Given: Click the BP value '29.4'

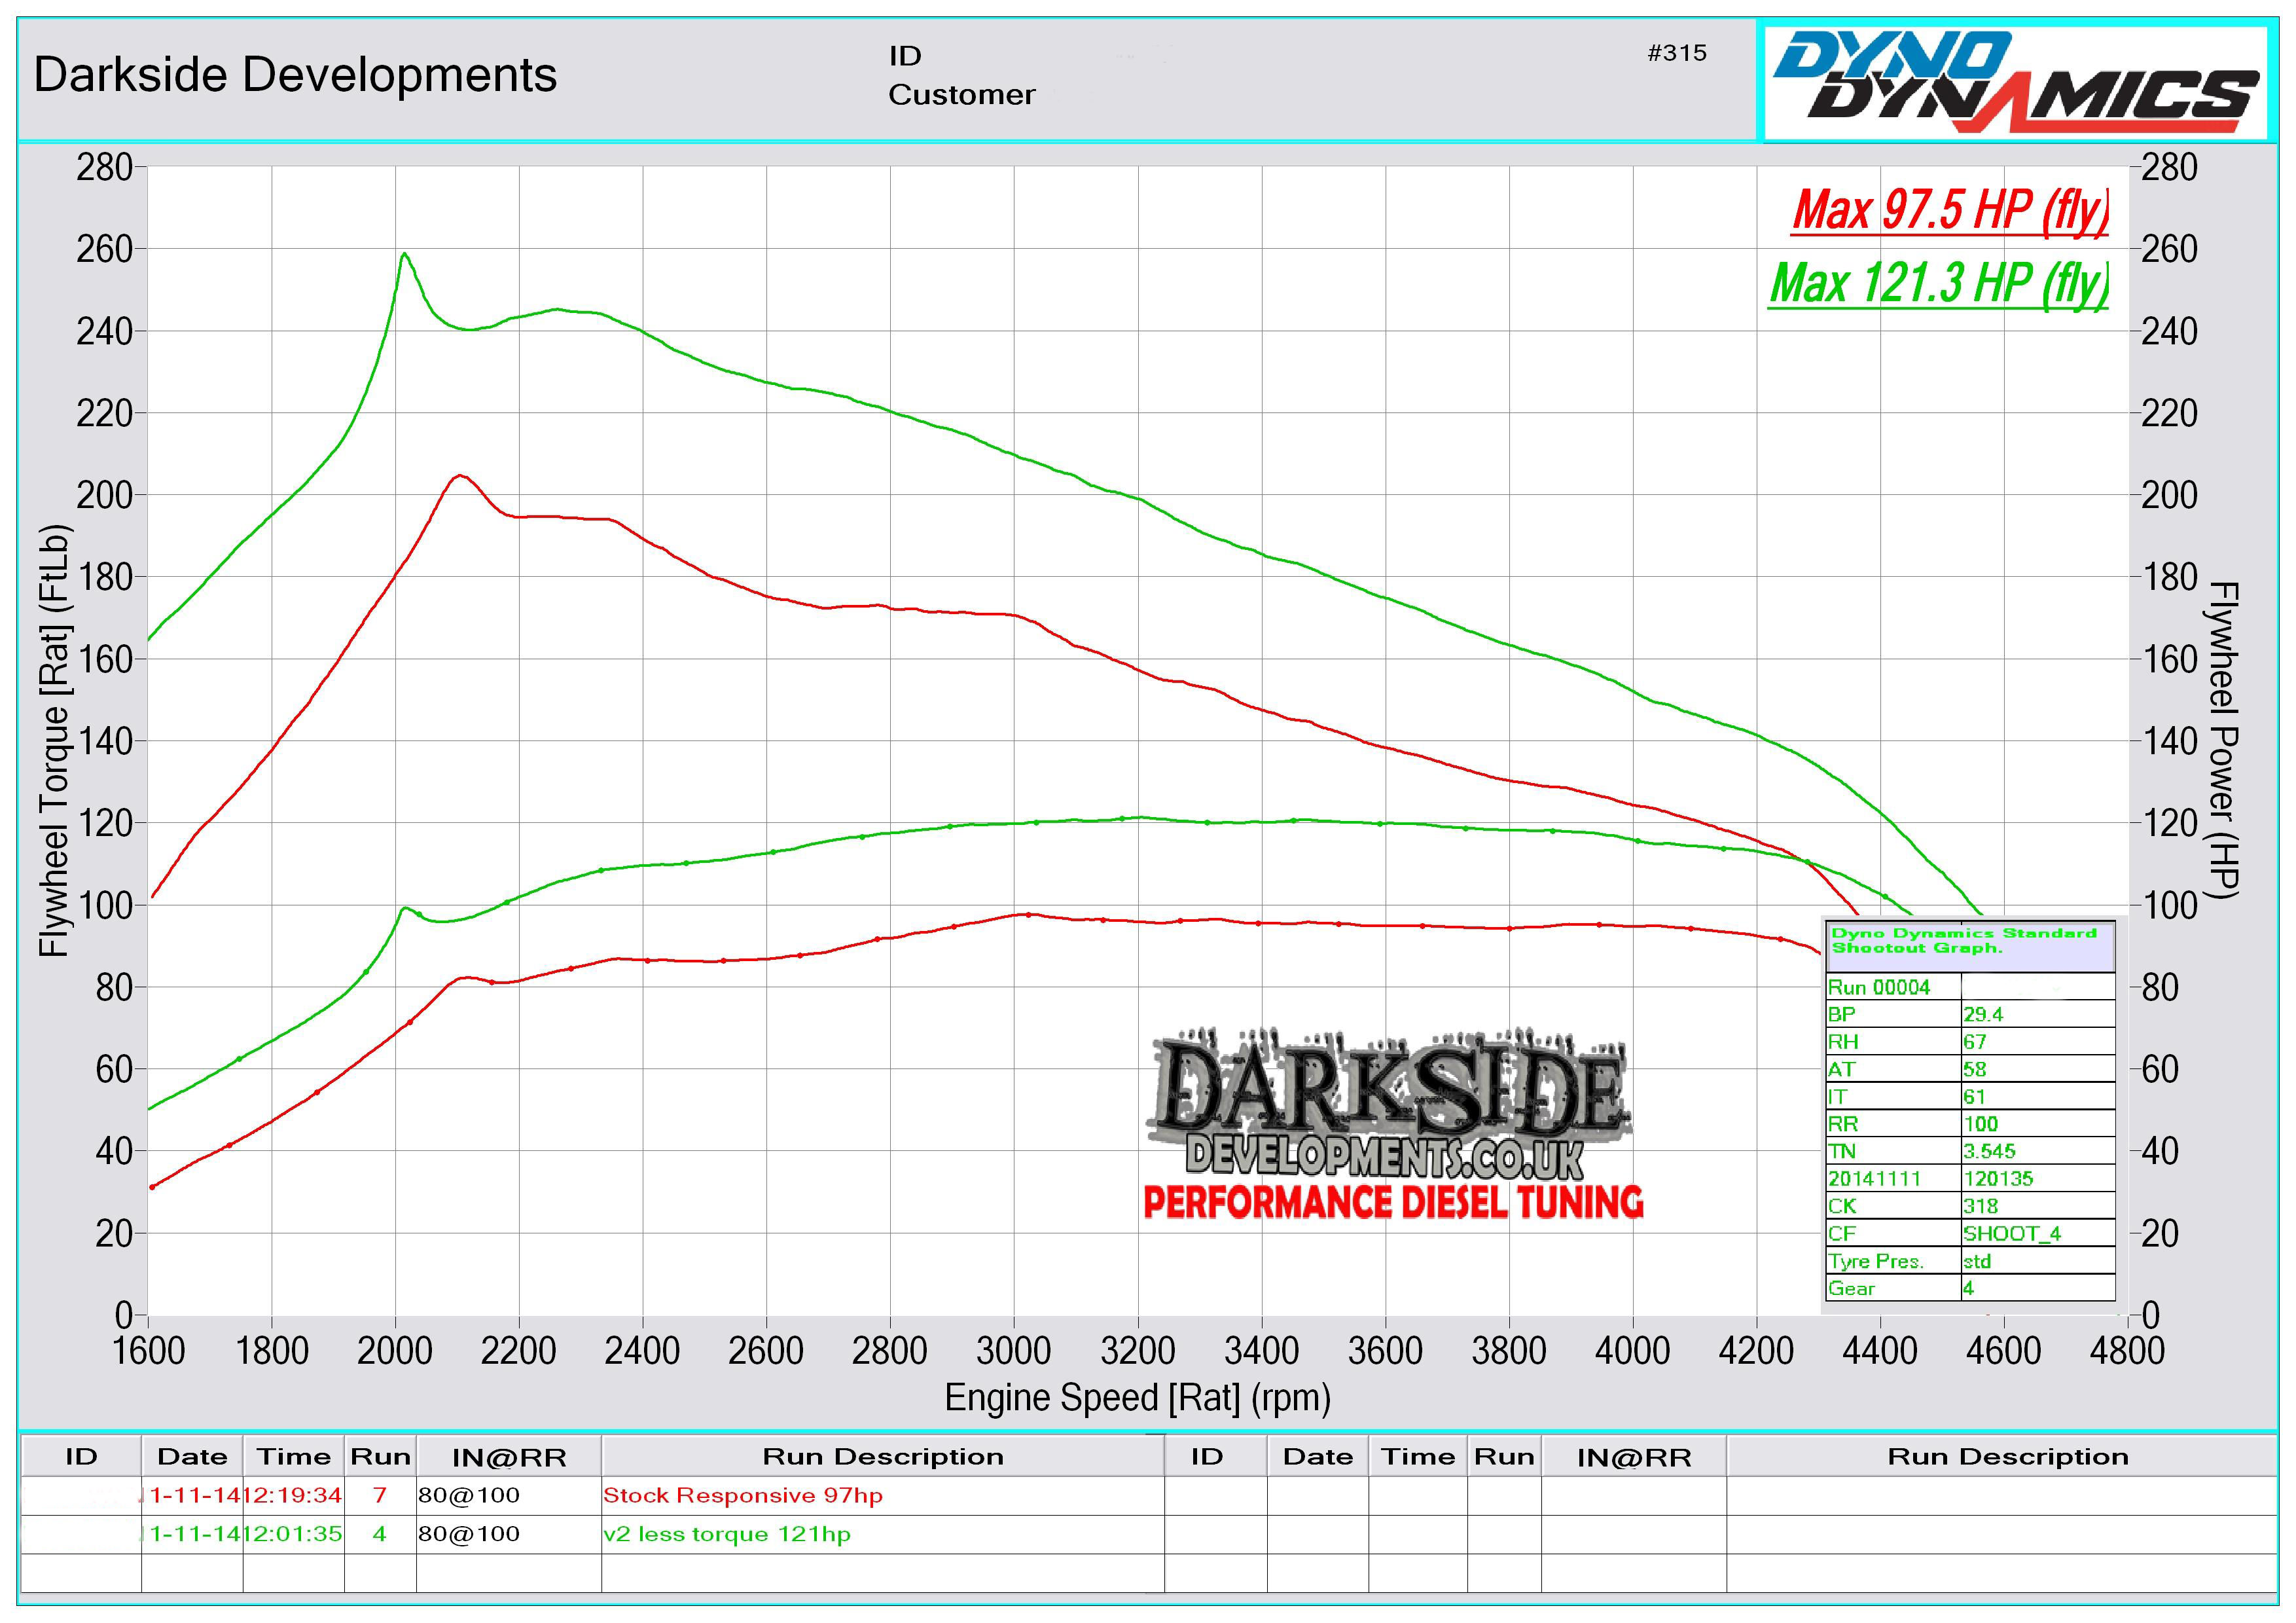Looking at the screenshot, I should 1983,1014.
